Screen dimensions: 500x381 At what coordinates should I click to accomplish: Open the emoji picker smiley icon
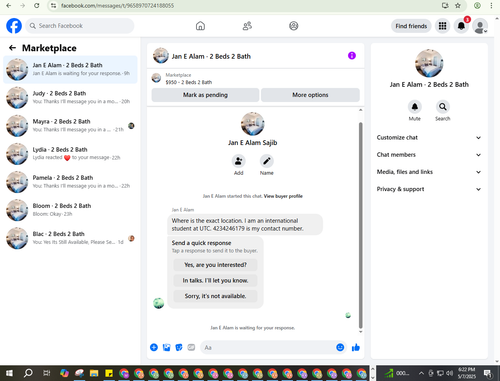340,347
